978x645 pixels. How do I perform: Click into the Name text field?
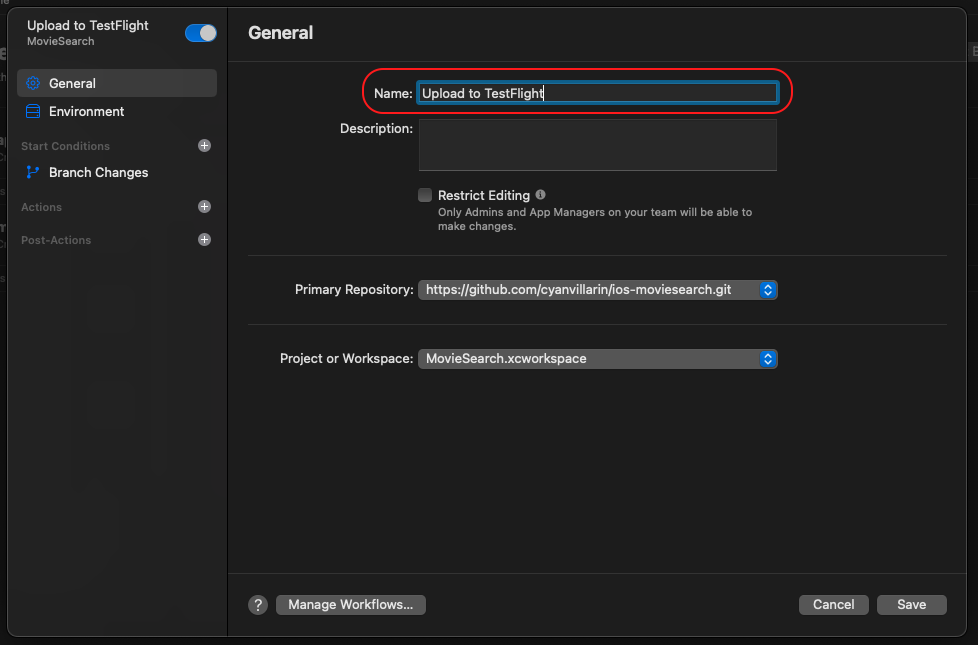(598, 93)
